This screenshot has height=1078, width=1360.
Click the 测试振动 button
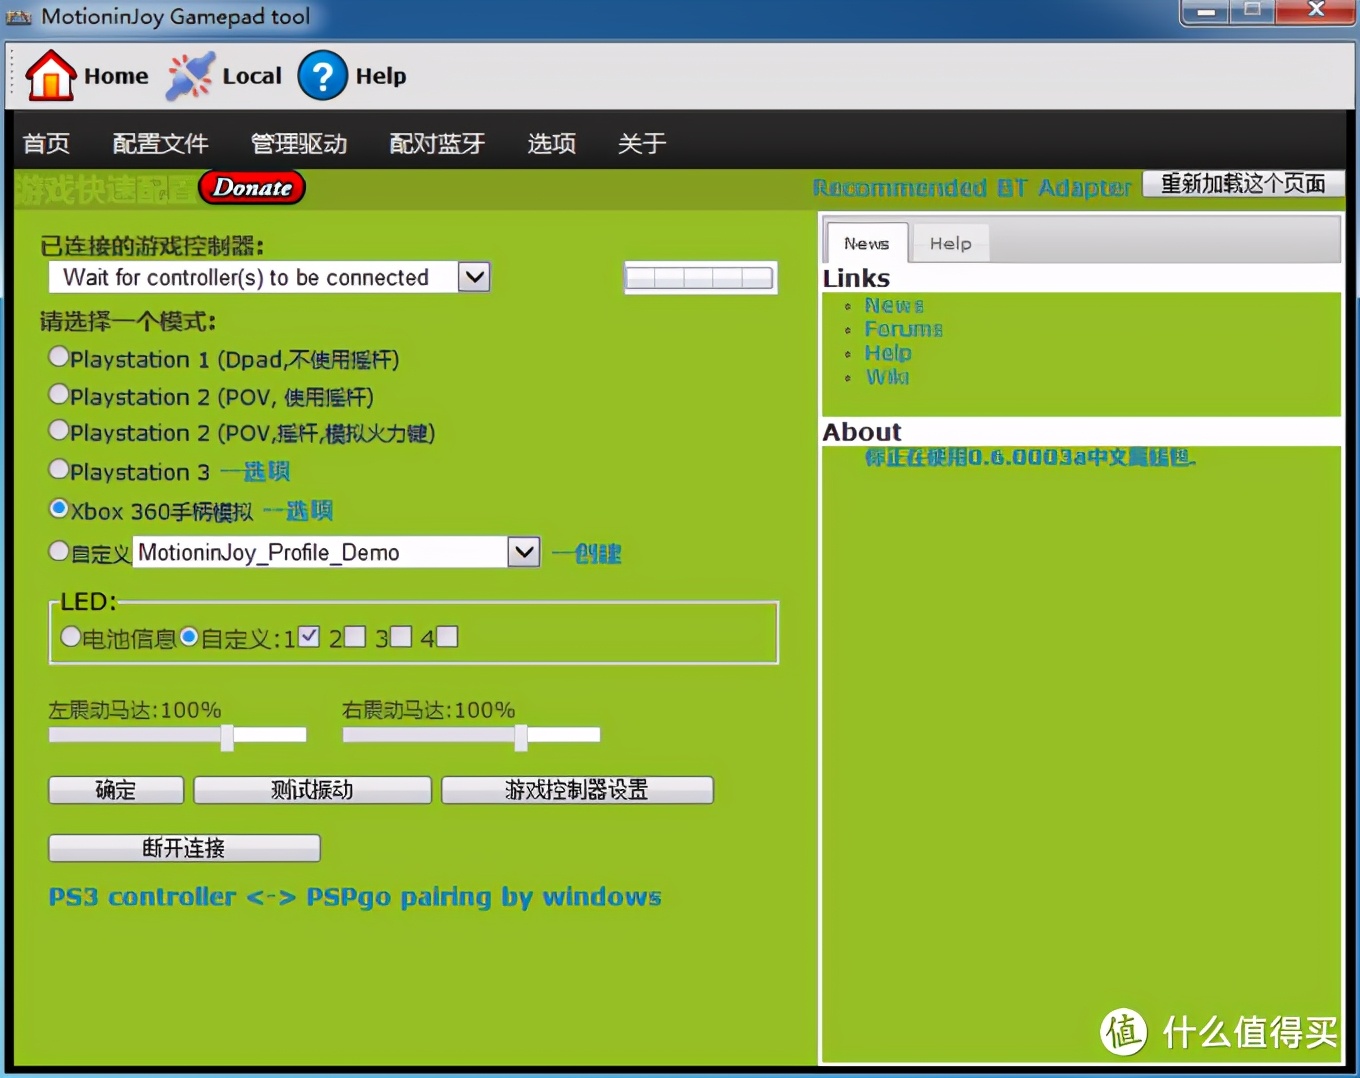pyautogui.click(x=312, y=790)
